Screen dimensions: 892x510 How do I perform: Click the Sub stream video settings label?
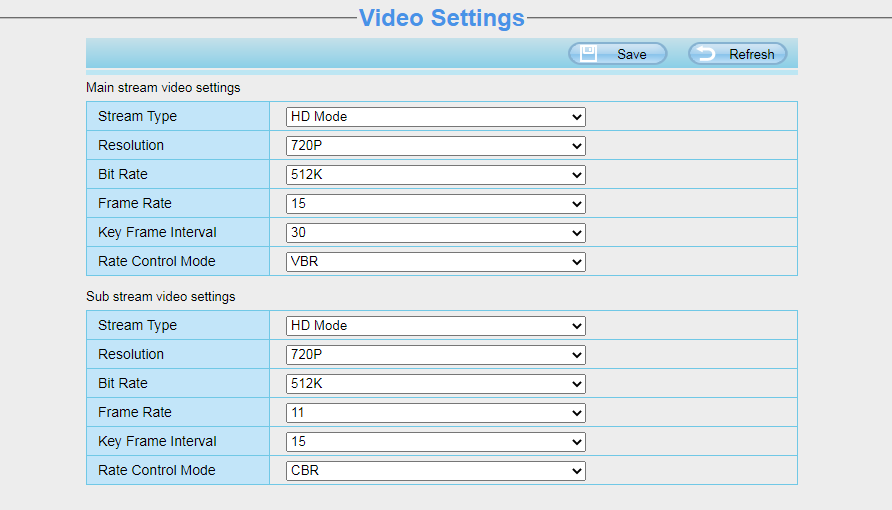click(x=160, y=297)
